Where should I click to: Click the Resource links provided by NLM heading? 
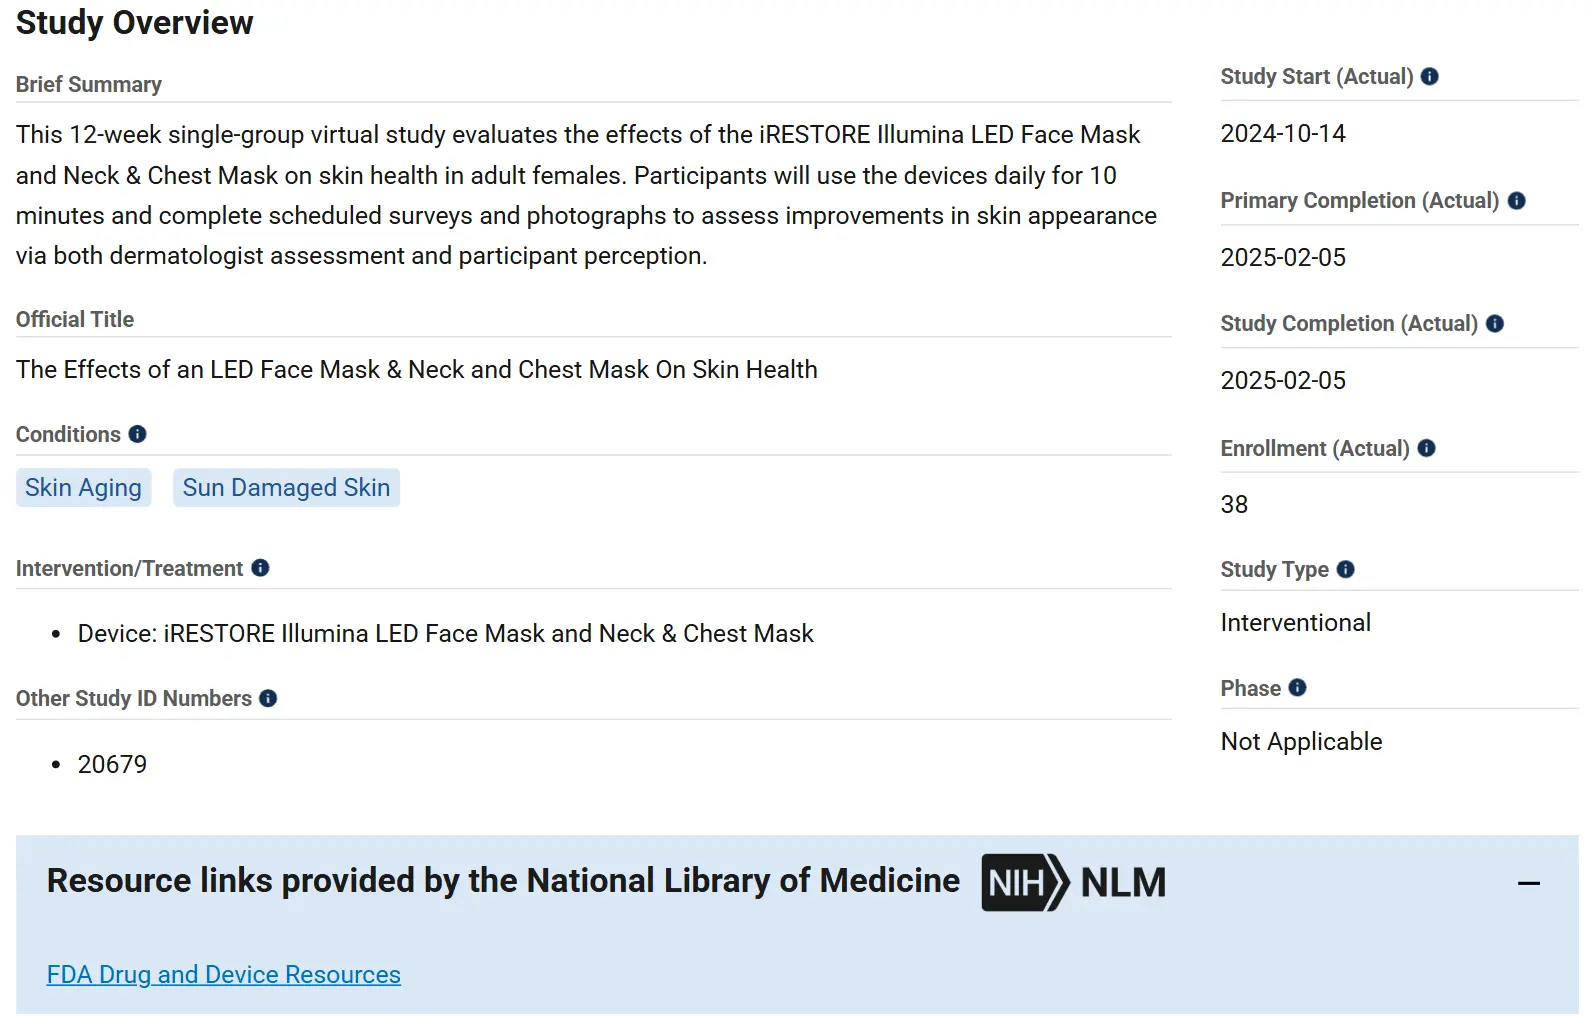[x=503, y=880]
